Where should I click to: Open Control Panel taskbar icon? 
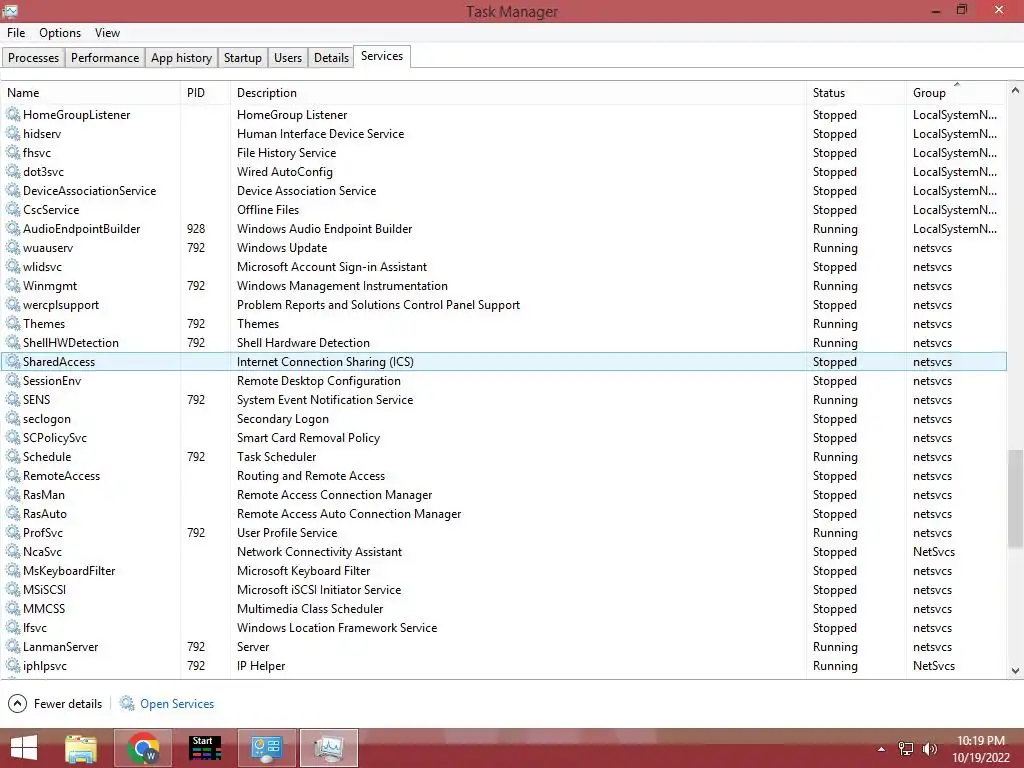pyautogui.click(x=266, y=748)
